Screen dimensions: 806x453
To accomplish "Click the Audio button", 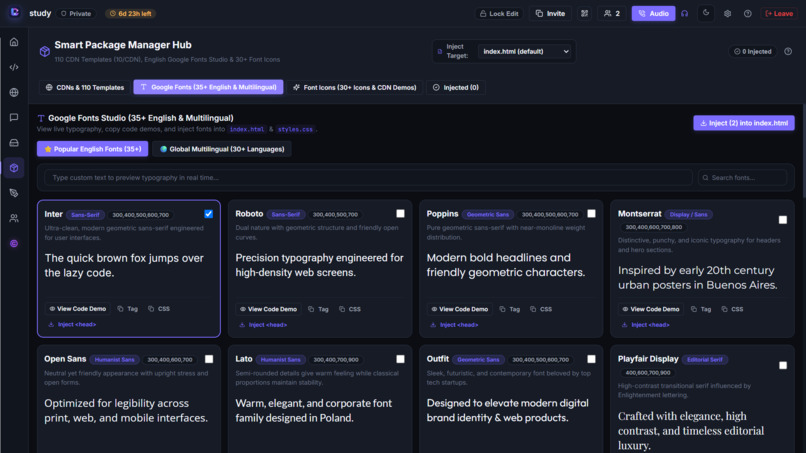I will (653, 14).
